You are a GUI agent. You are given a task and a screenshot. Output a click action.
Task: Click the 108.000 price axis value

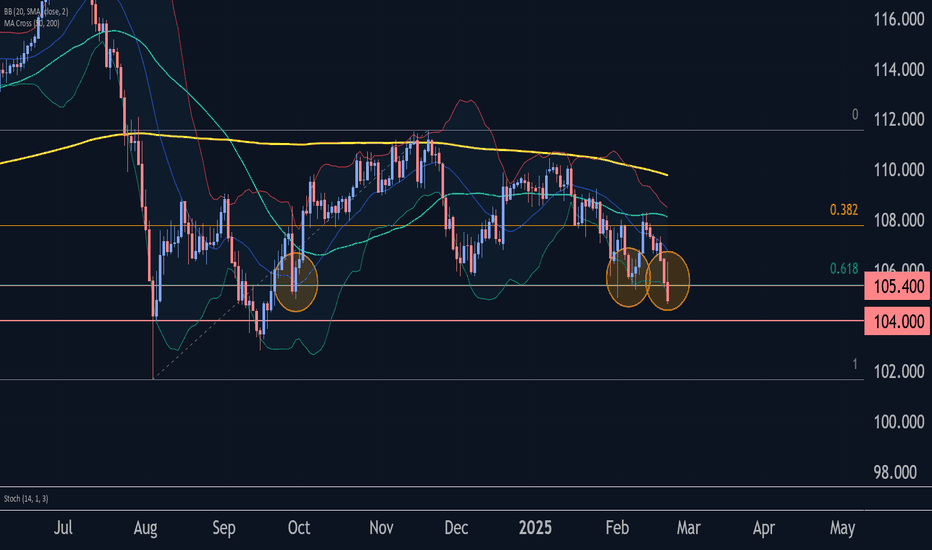click(899, 221)
